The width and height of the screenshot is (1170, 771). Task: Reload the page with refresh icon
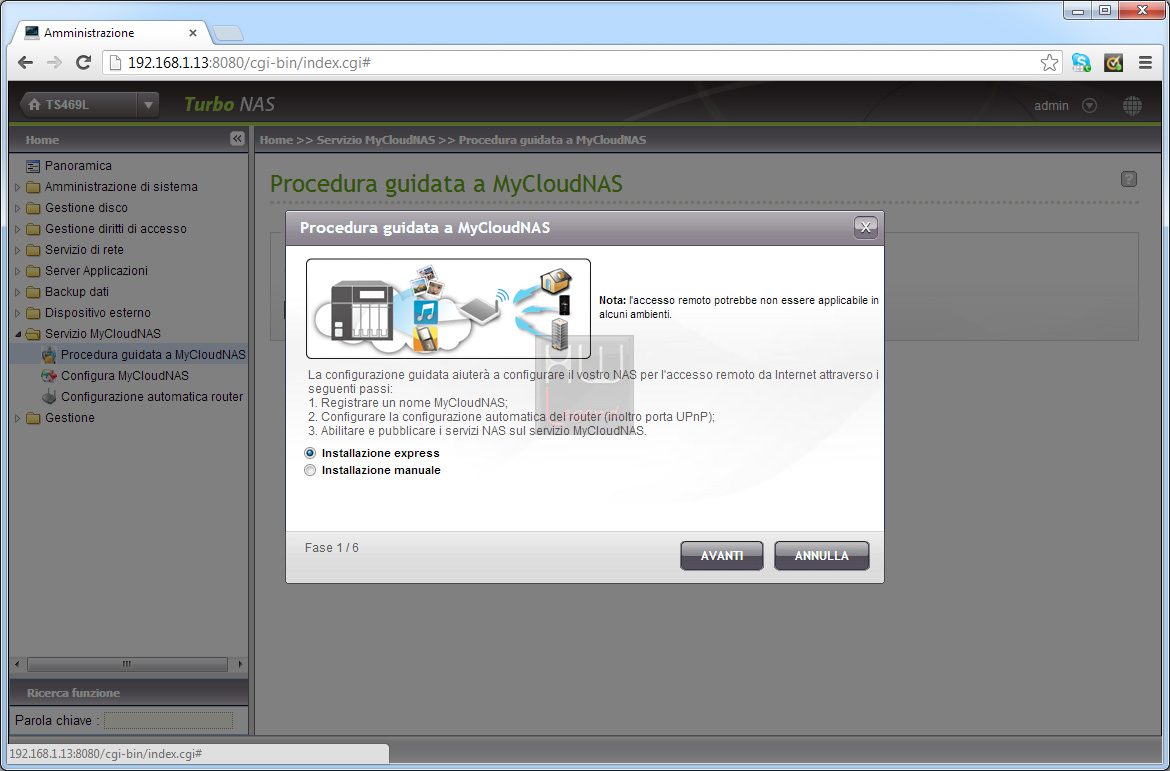pyautogui.click(x=84, y=63)
